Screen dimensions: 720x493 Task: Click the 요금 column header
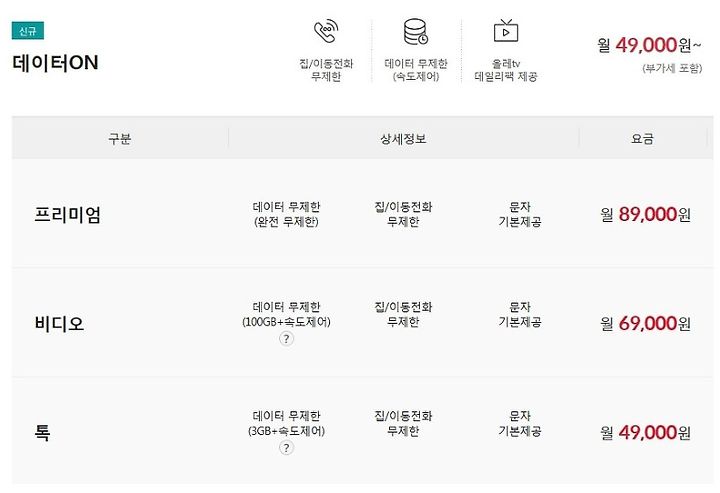[642, 139]
